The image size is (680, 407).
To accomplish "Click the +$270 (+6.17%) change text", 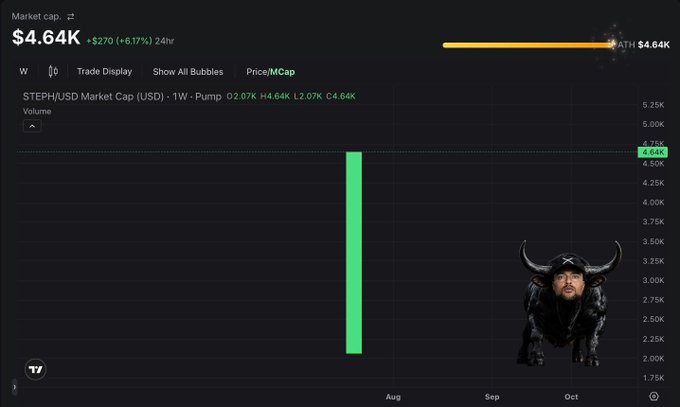I will pos(119,41).
